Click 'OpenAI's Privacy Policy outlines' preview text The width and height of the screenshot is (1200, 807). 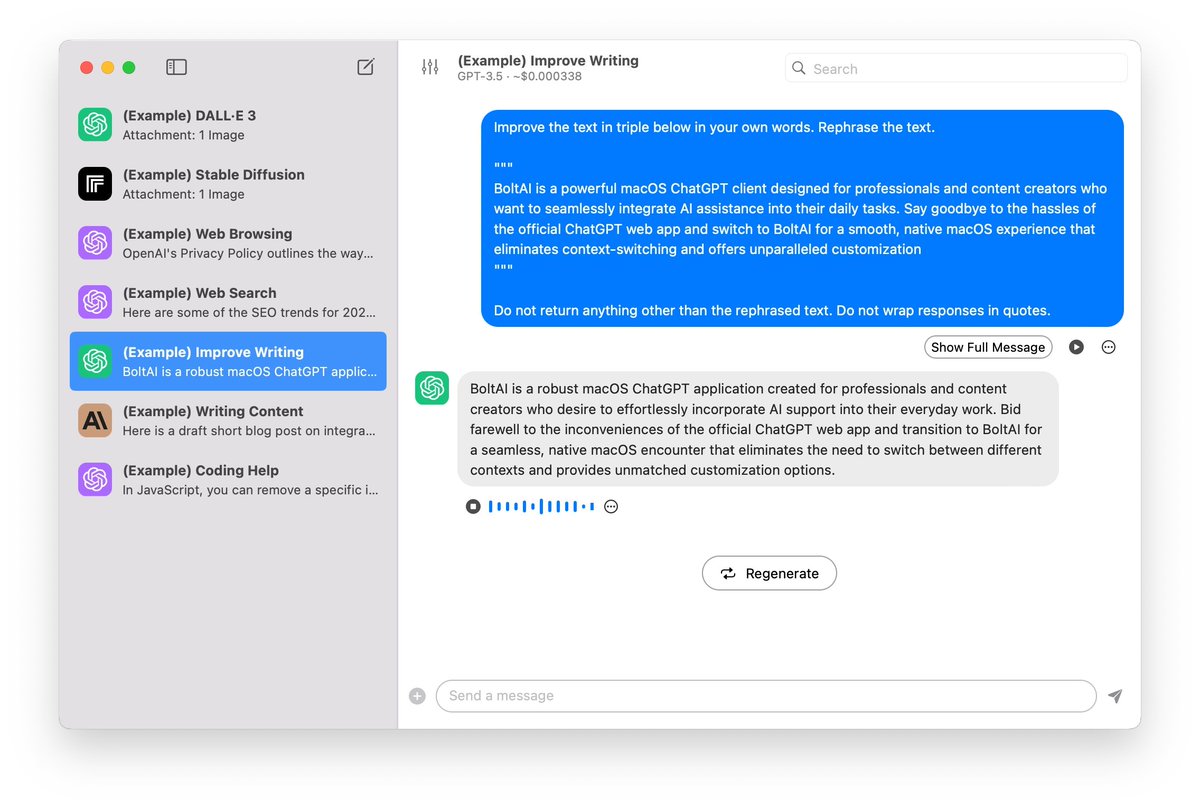[x=248, y=253]
